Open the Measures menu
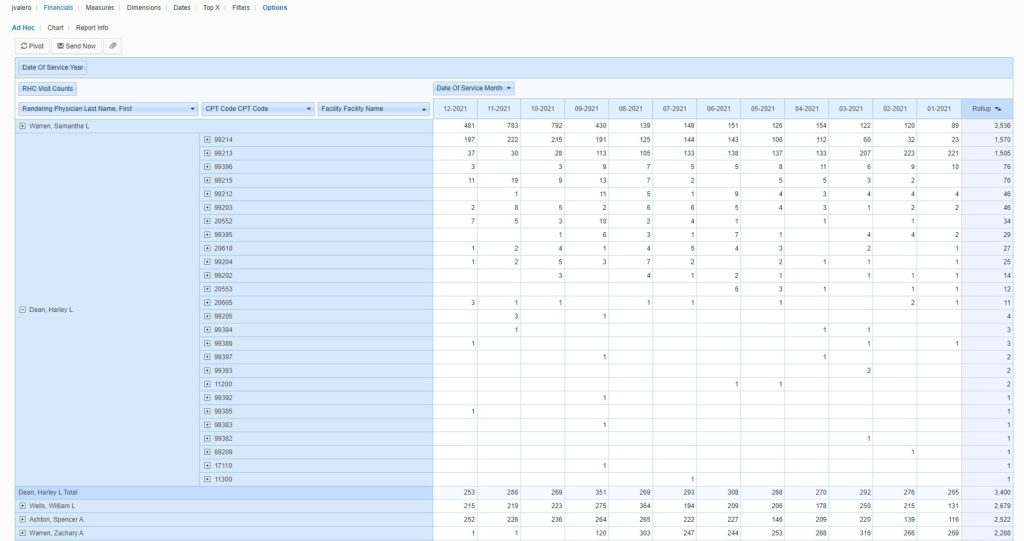Viewport: 1024px width, 541px height. (100, 7)
